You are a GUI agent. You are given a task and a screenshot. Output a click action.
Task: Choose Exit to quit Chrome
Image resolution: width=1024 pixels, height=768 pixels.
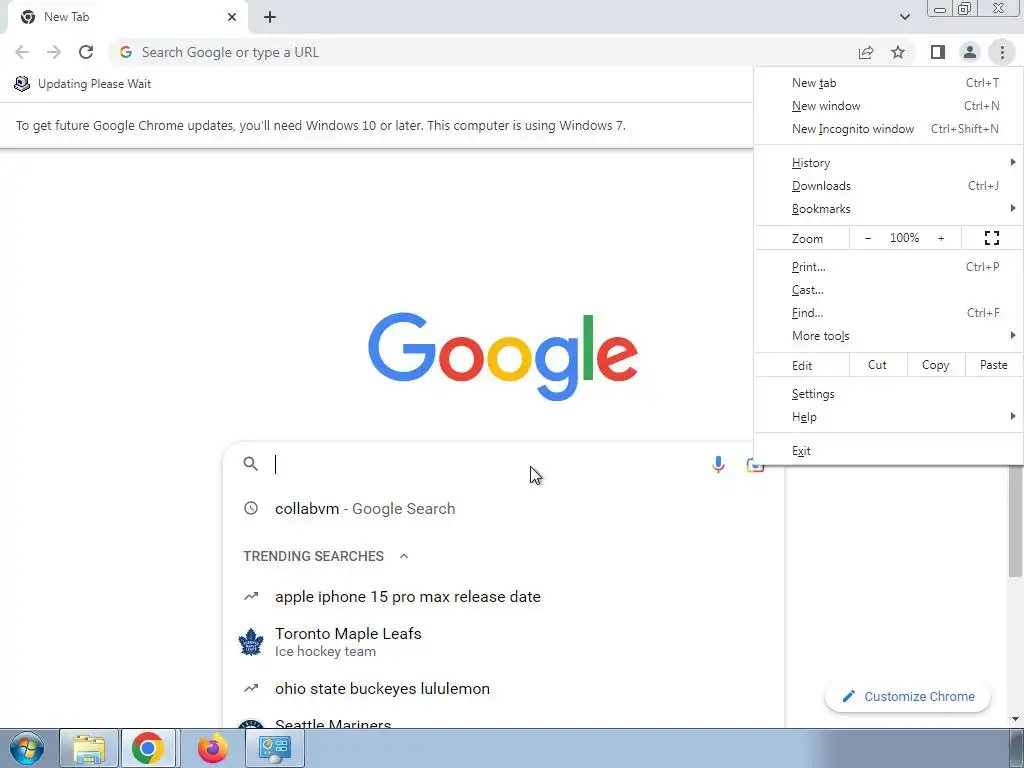[888, 451]
